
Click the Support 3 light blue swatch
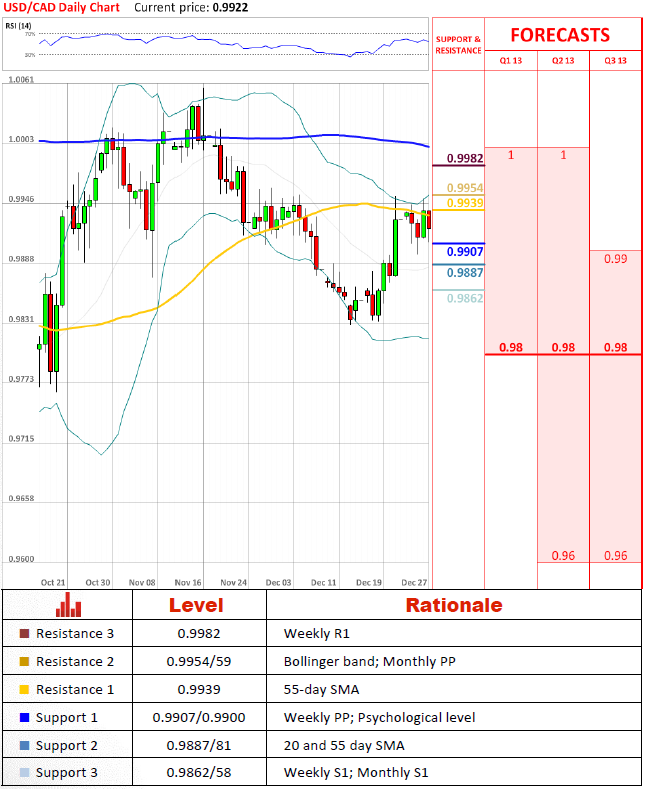24,772
